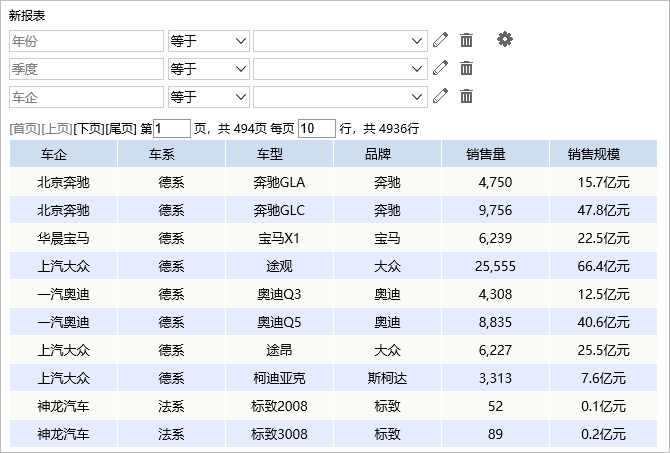
Task: Click the 25,555 sales value
Action: coord(495,266)
